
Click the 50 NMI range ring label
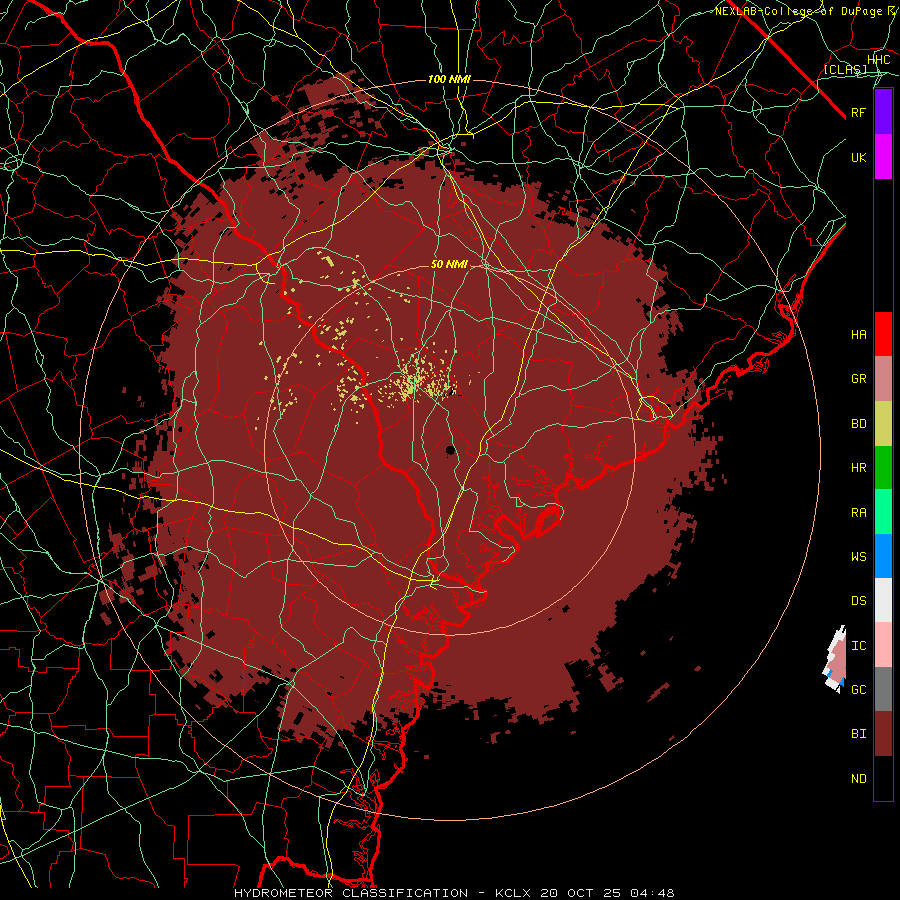449,265
